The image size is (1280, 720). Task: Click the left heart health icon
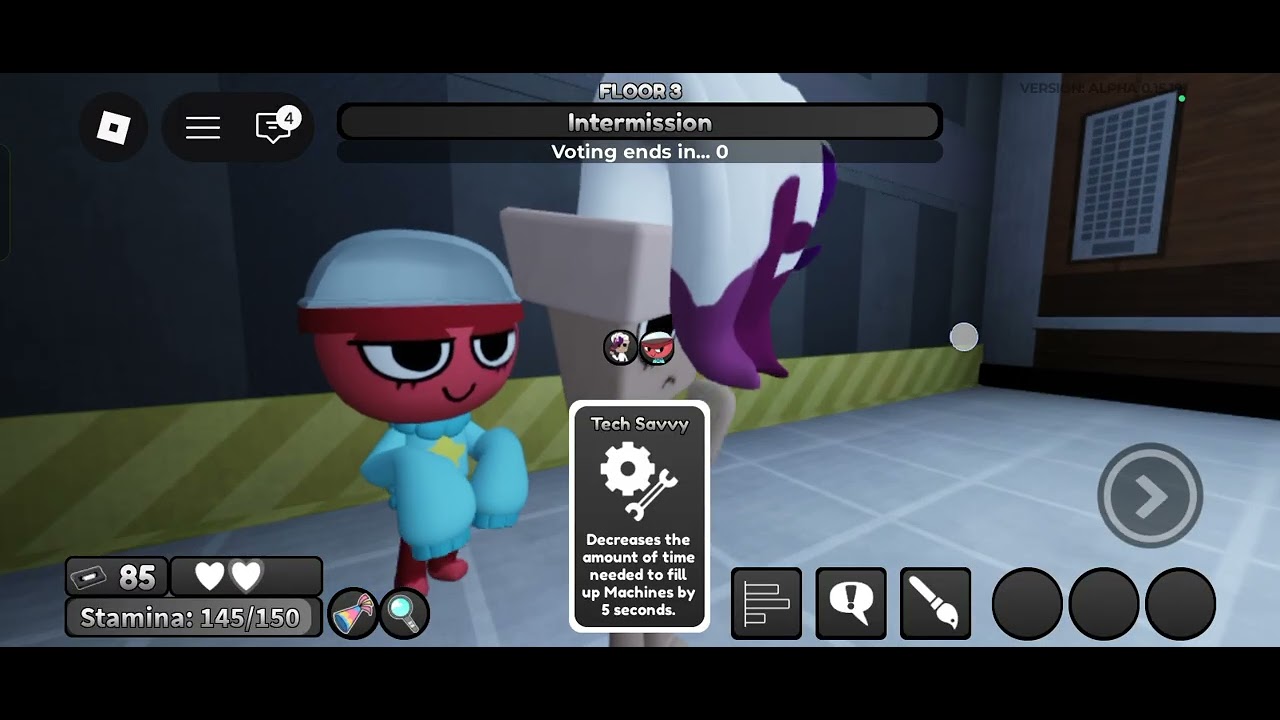click(209, 576)
